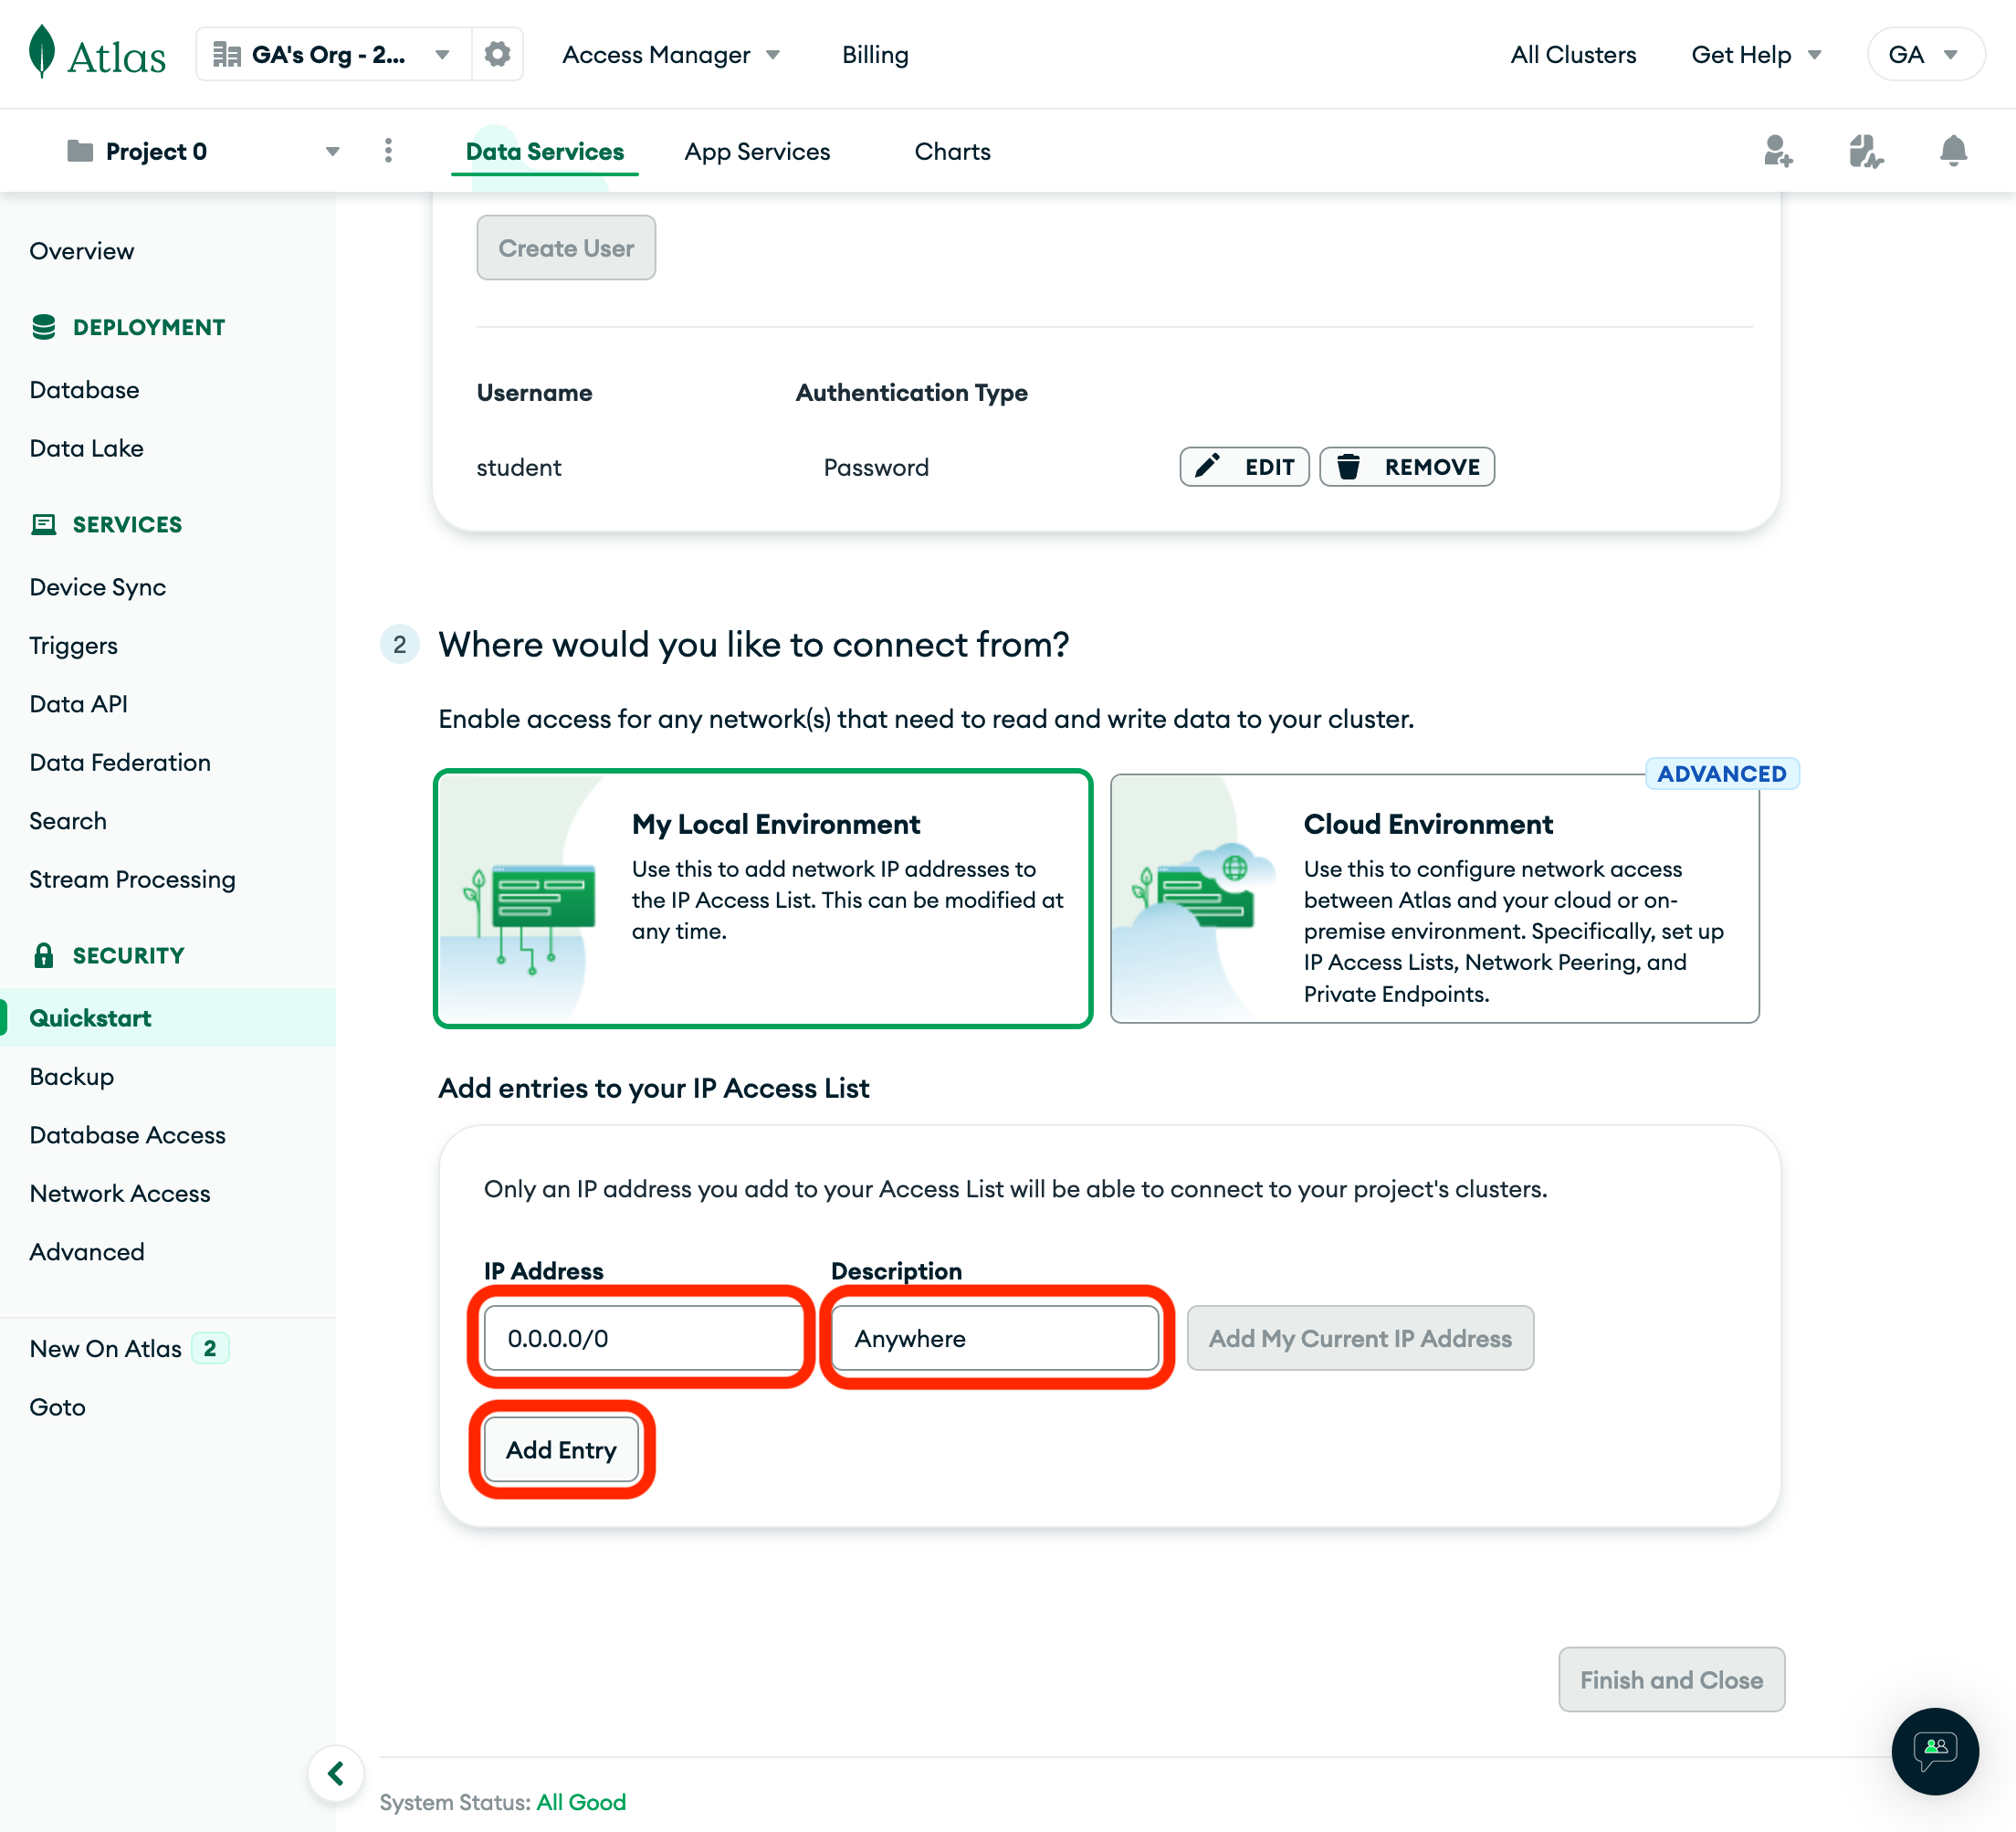Open the support chat bubble
The width and height of the screenshot is (2016, 1832).
coord(1934,1750)
